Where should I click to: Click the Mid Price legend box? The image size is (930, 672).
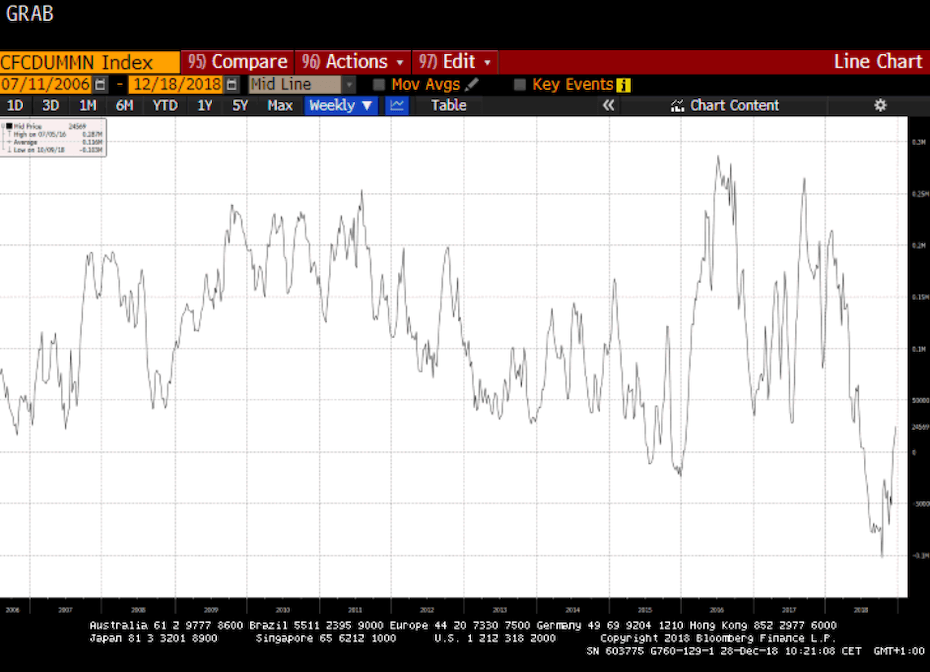point(53,138)
